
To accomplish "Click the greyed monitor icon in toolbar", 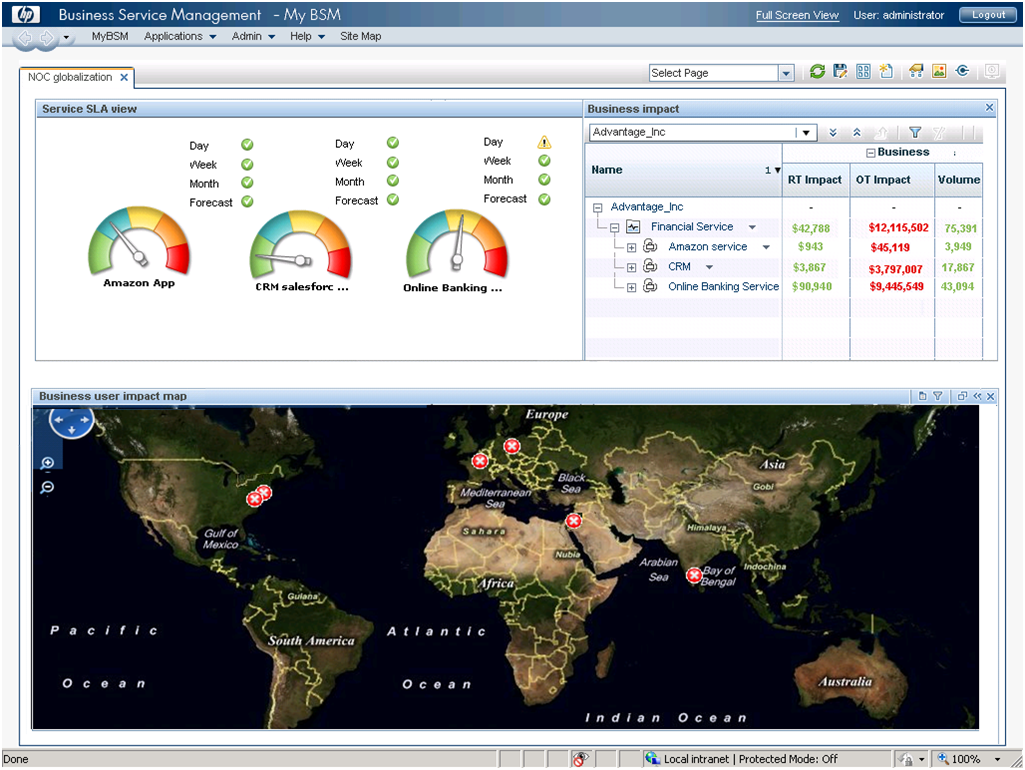I will coord(992,71).
